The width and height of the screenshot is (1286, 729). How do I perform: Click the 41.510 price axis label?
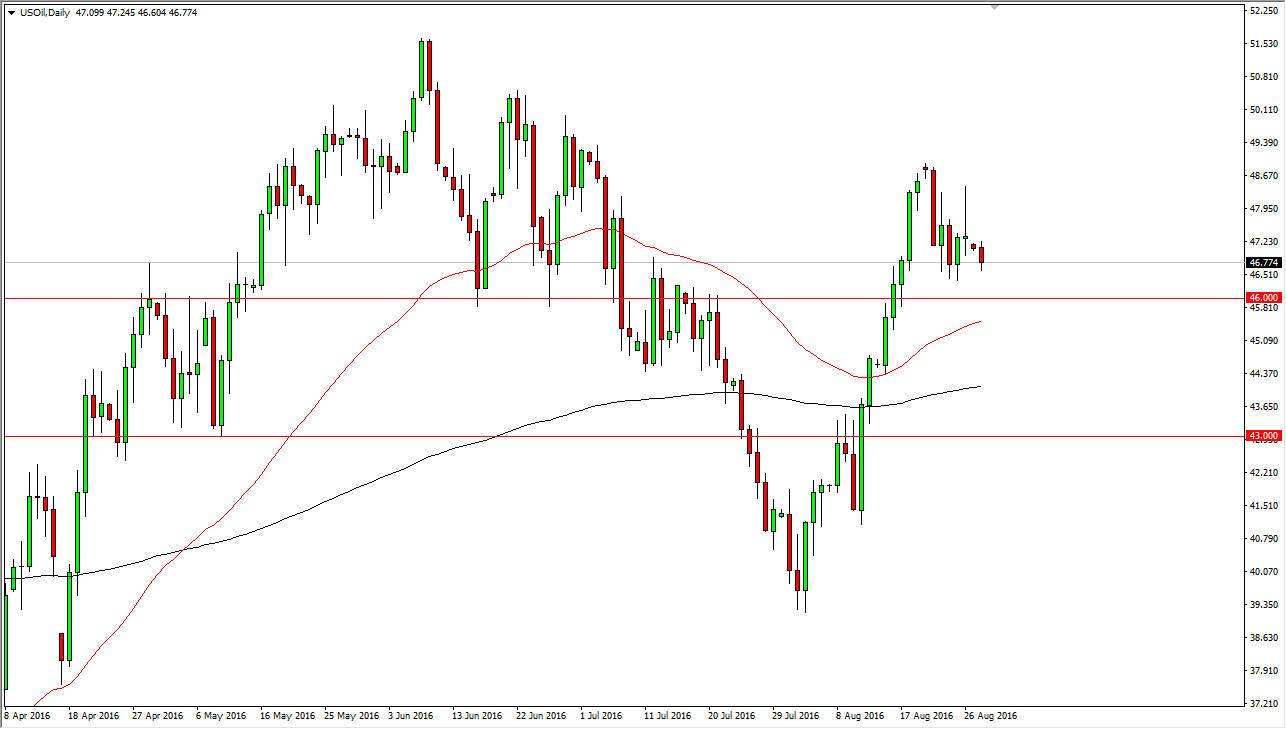coord(1264,506)
